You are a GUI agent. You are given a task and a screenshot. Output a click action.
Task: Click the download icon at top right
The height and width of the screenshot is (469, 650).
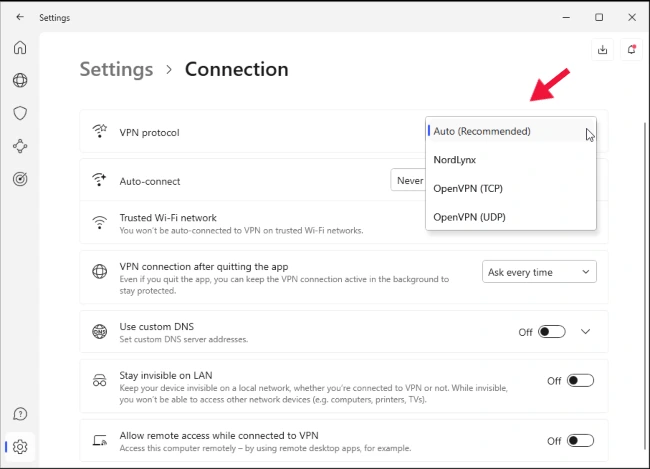602,48
